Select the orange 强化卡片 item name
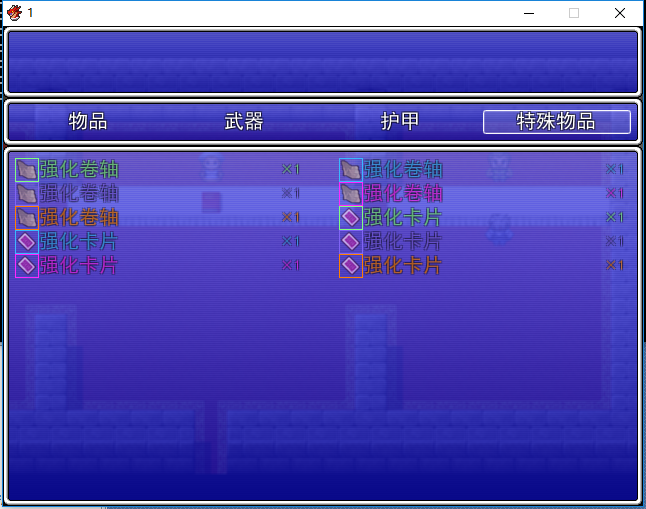The height and width of the screenshot is (509, 646). (x=403, y=266)
